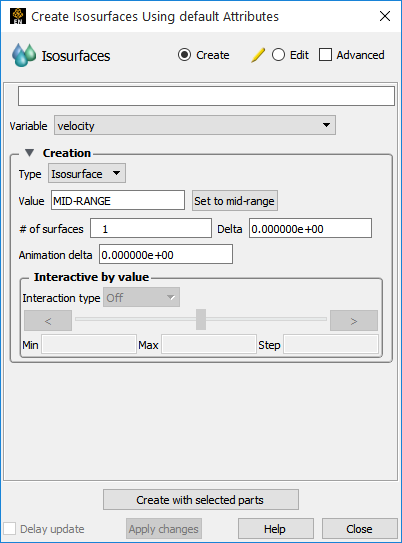Enable the Advanced checkbox
The width and height of the screenshot is (402, 543).
(325, 55)
